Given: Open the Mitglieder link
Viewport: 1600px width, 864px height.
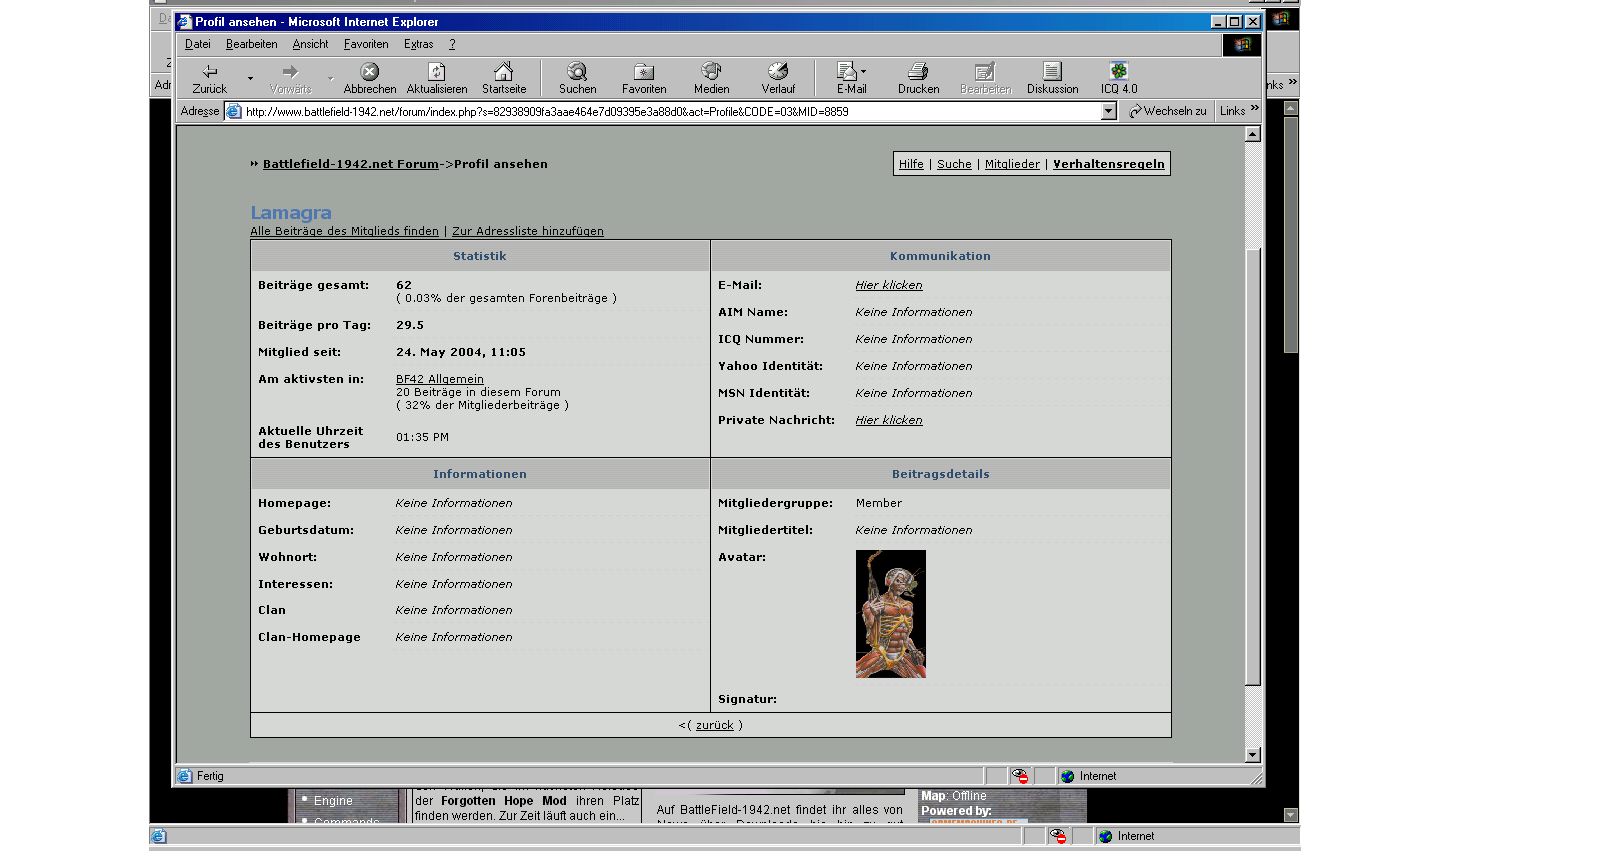Looking at the screenshot, I should point(1012,164).
